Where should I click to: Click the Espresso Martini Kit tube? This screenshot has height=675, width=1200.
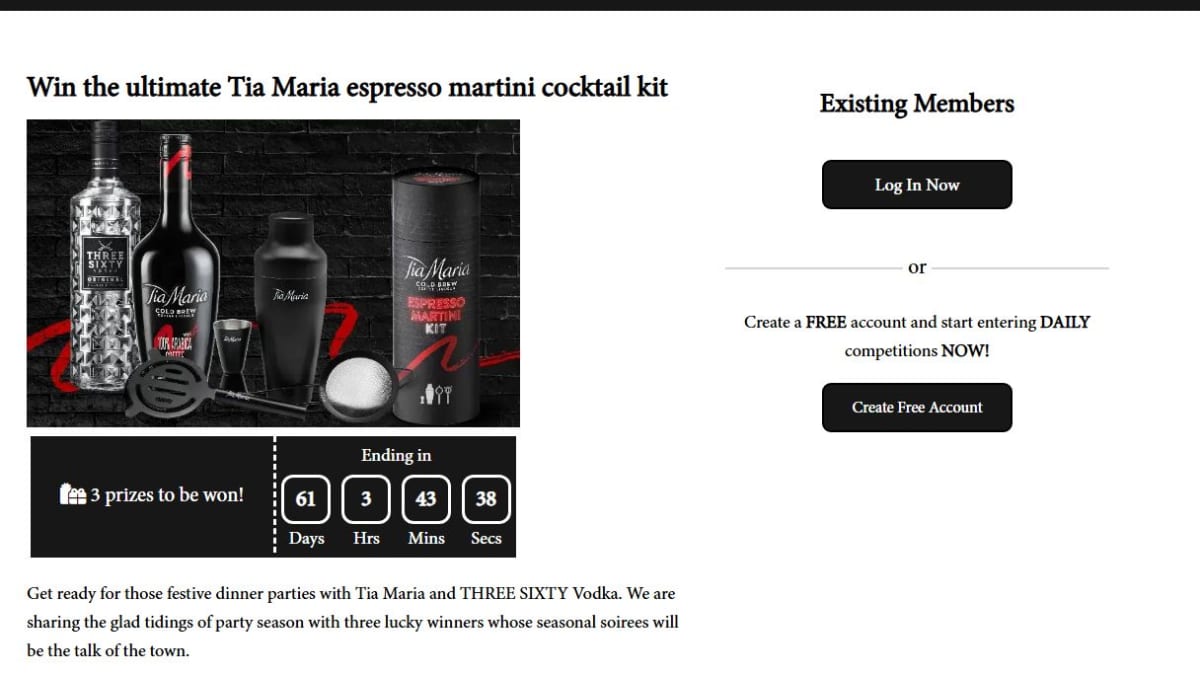click(x=435, y=290)
